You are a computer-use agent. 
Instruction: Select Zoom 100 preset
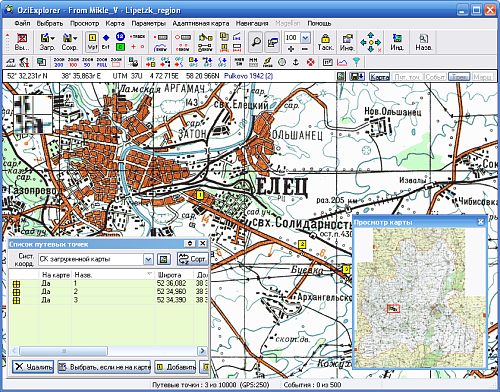point(73,62)
